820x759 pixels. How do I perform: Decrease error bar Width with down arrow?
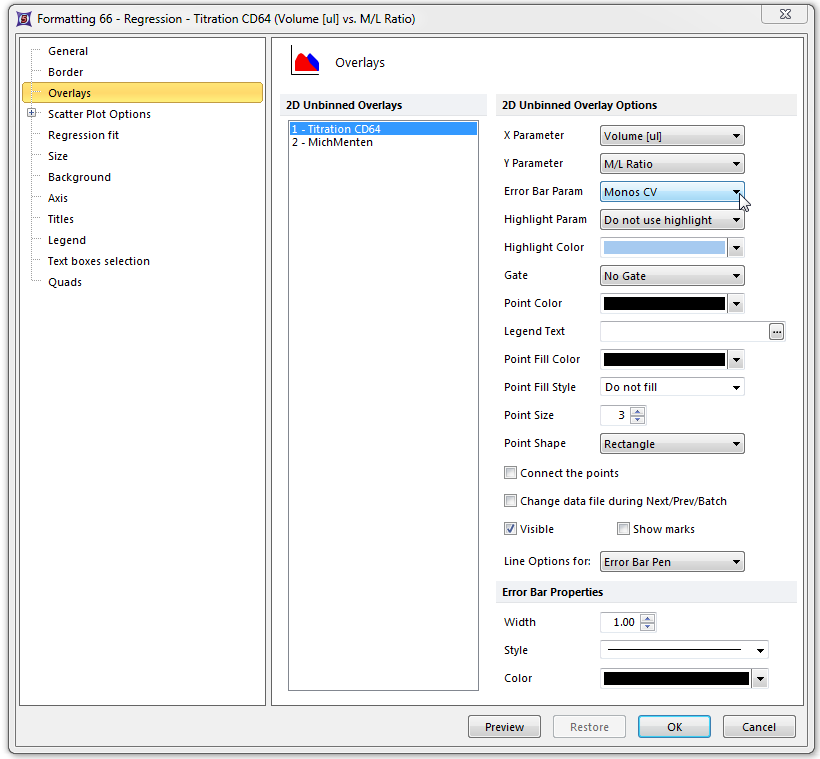648,627
